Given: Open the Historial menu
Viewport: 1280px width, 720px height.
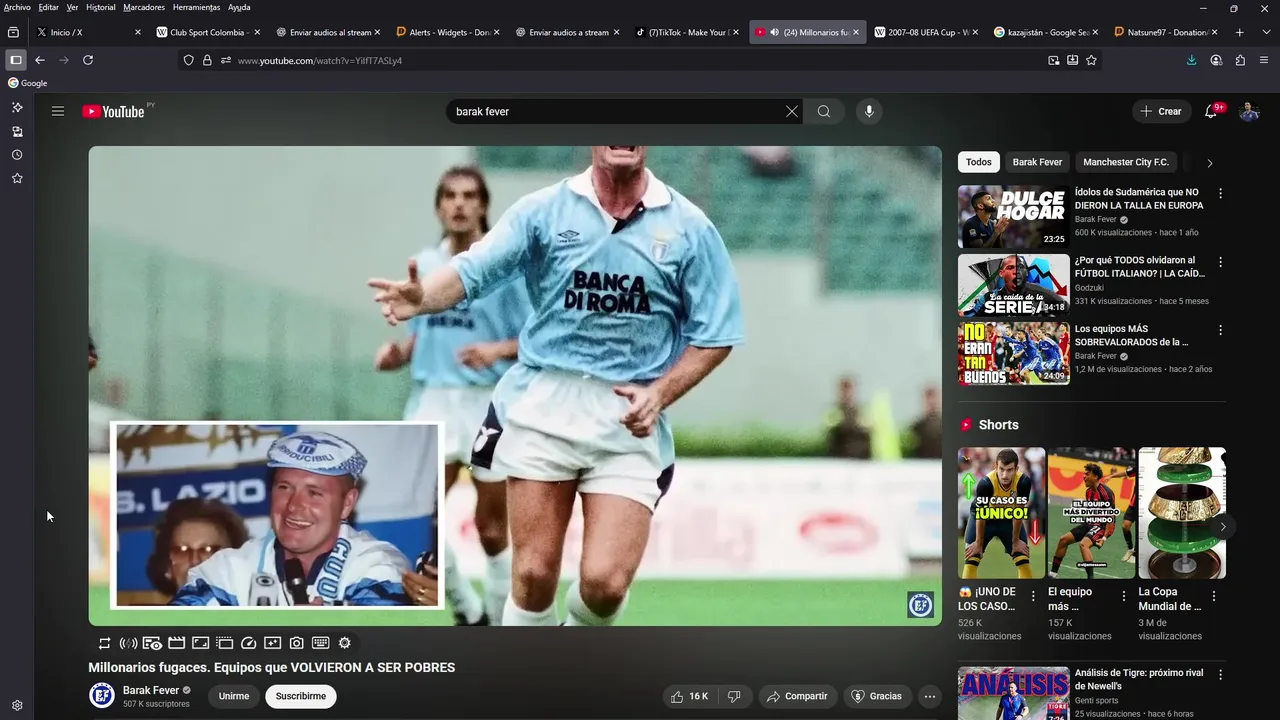Looking at the screenshot, I should click(100, 7).
